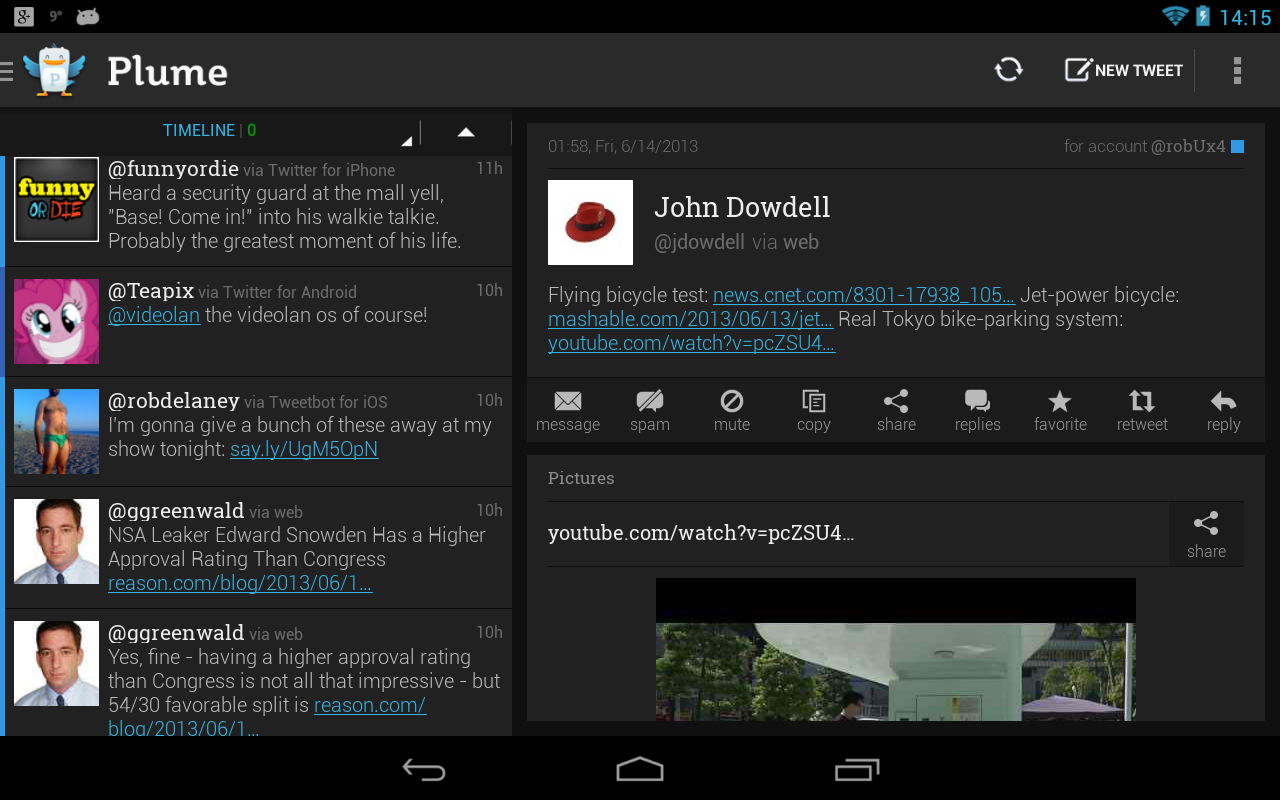
Task: Tap the 9° weather notification
Action: pyautogui.click(x=56, y=16)
